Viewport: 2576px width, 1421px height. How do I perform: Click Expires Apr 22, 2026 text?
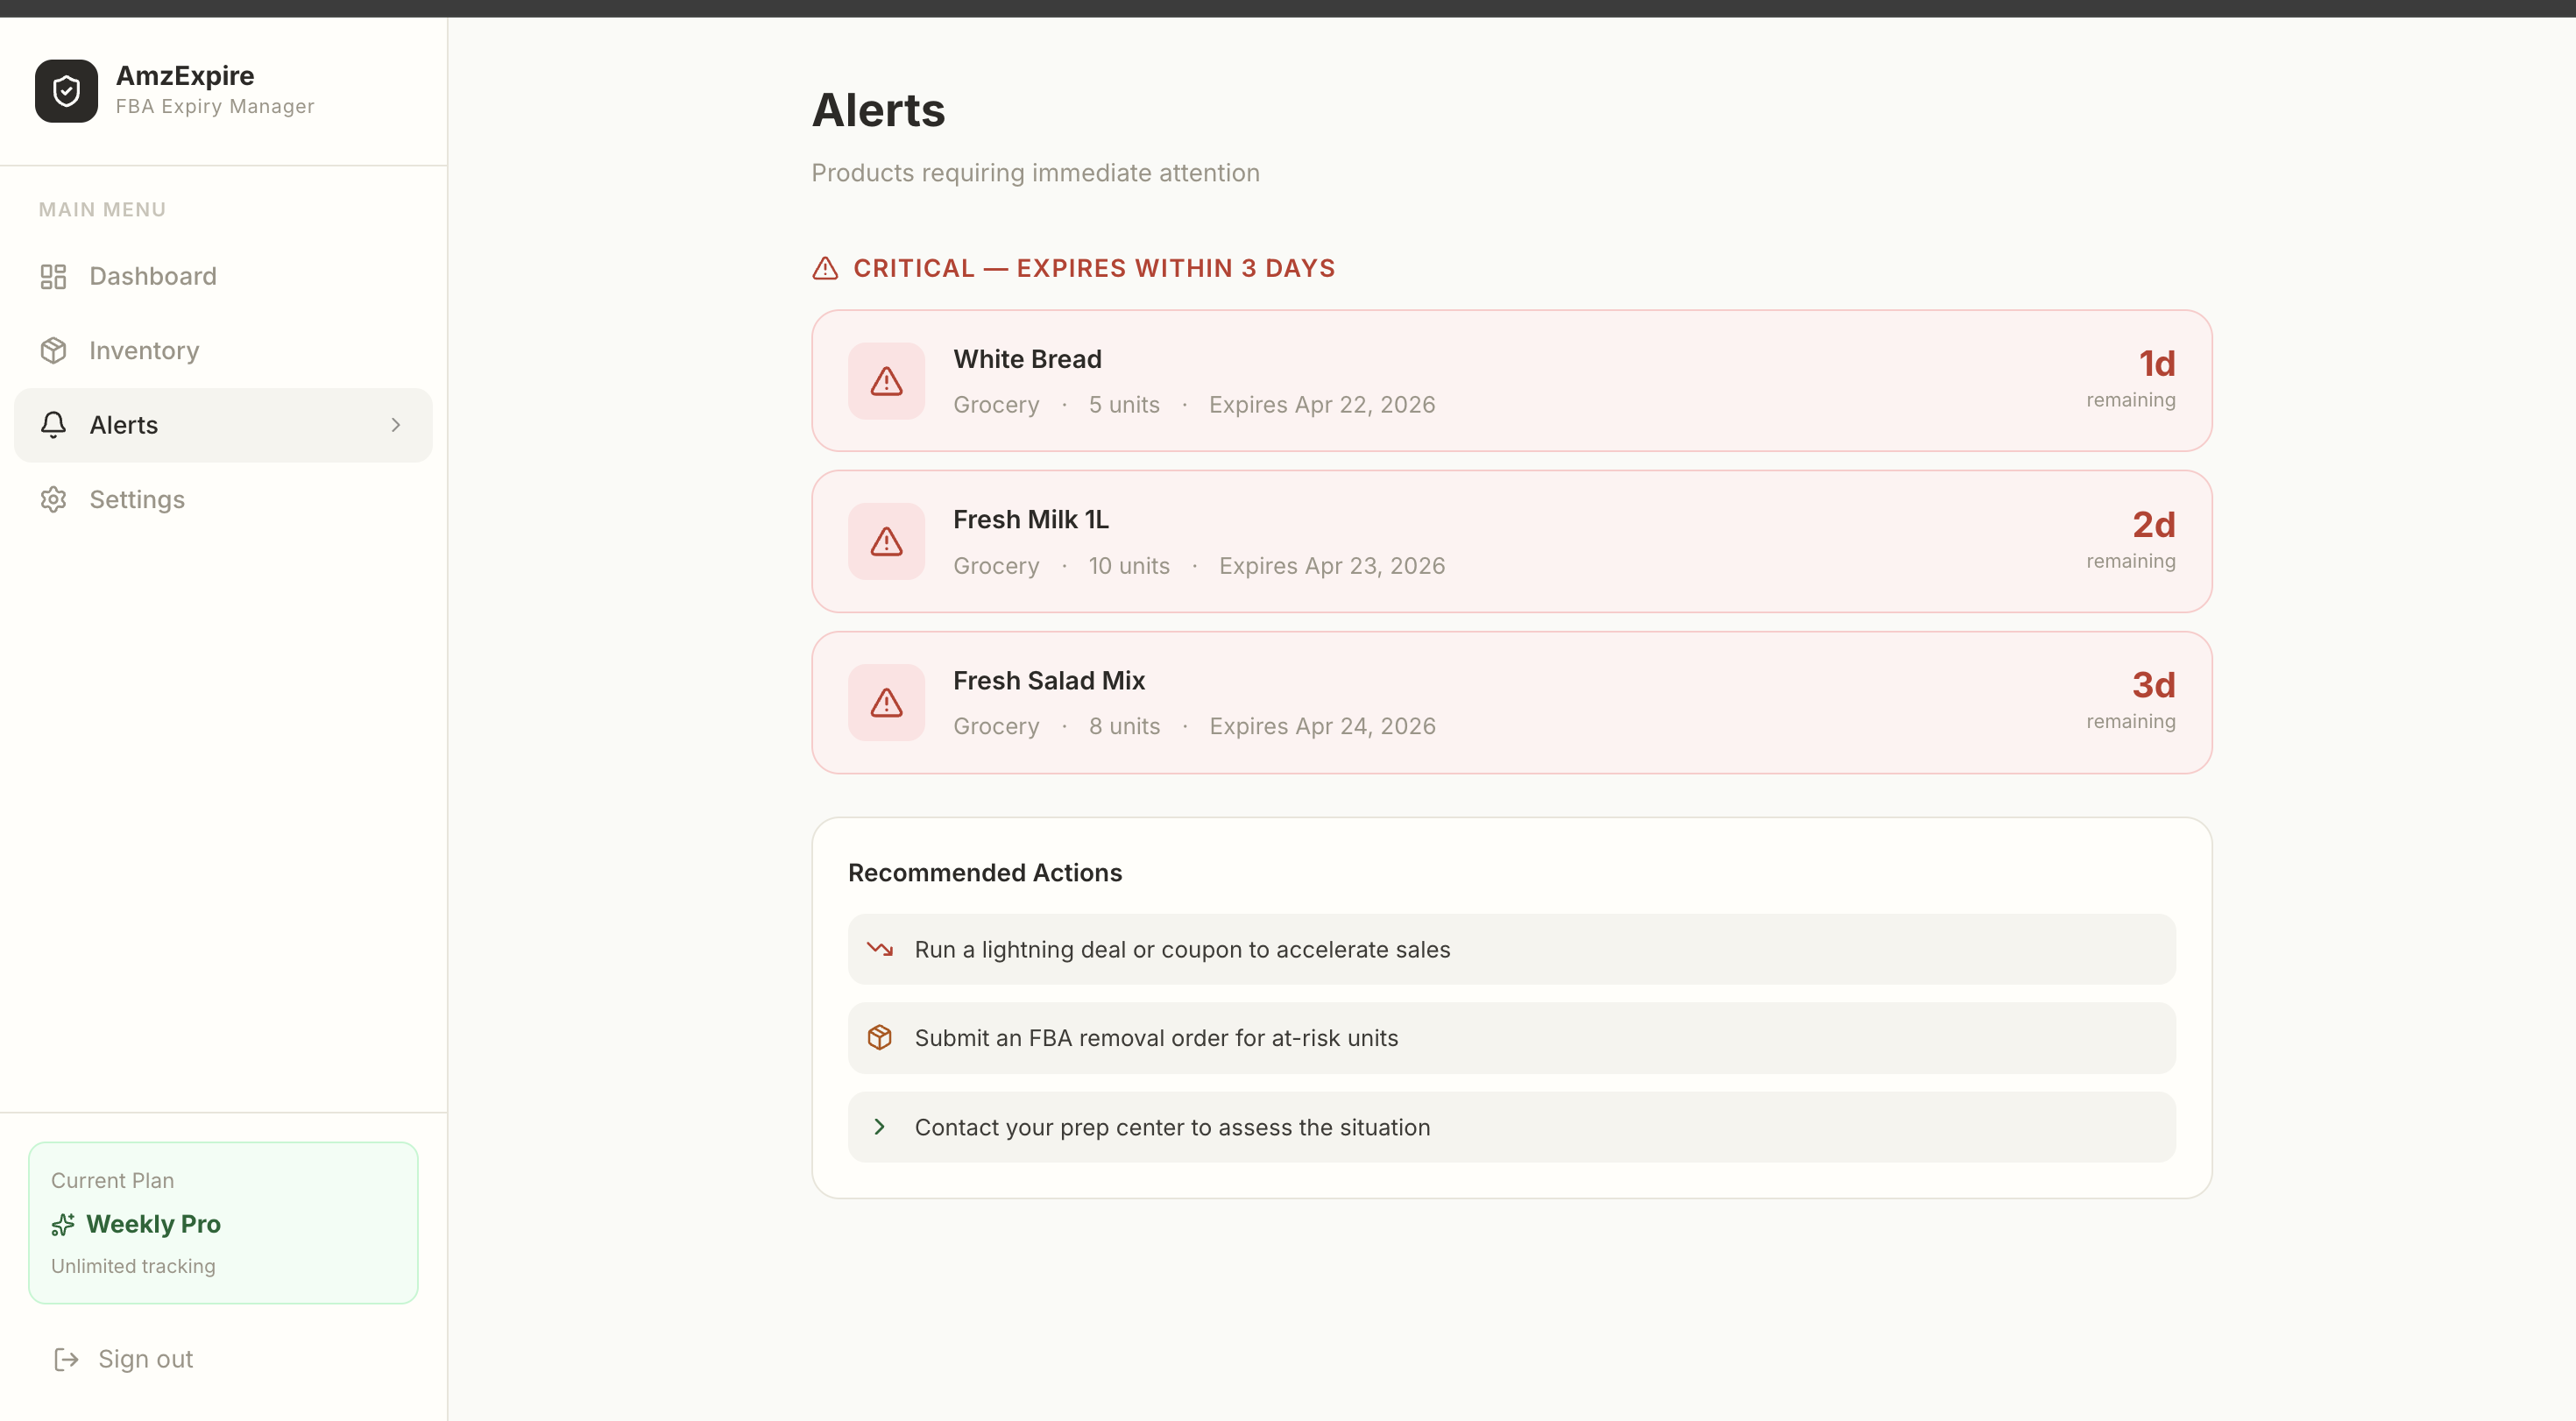(x=1322, y=405)
